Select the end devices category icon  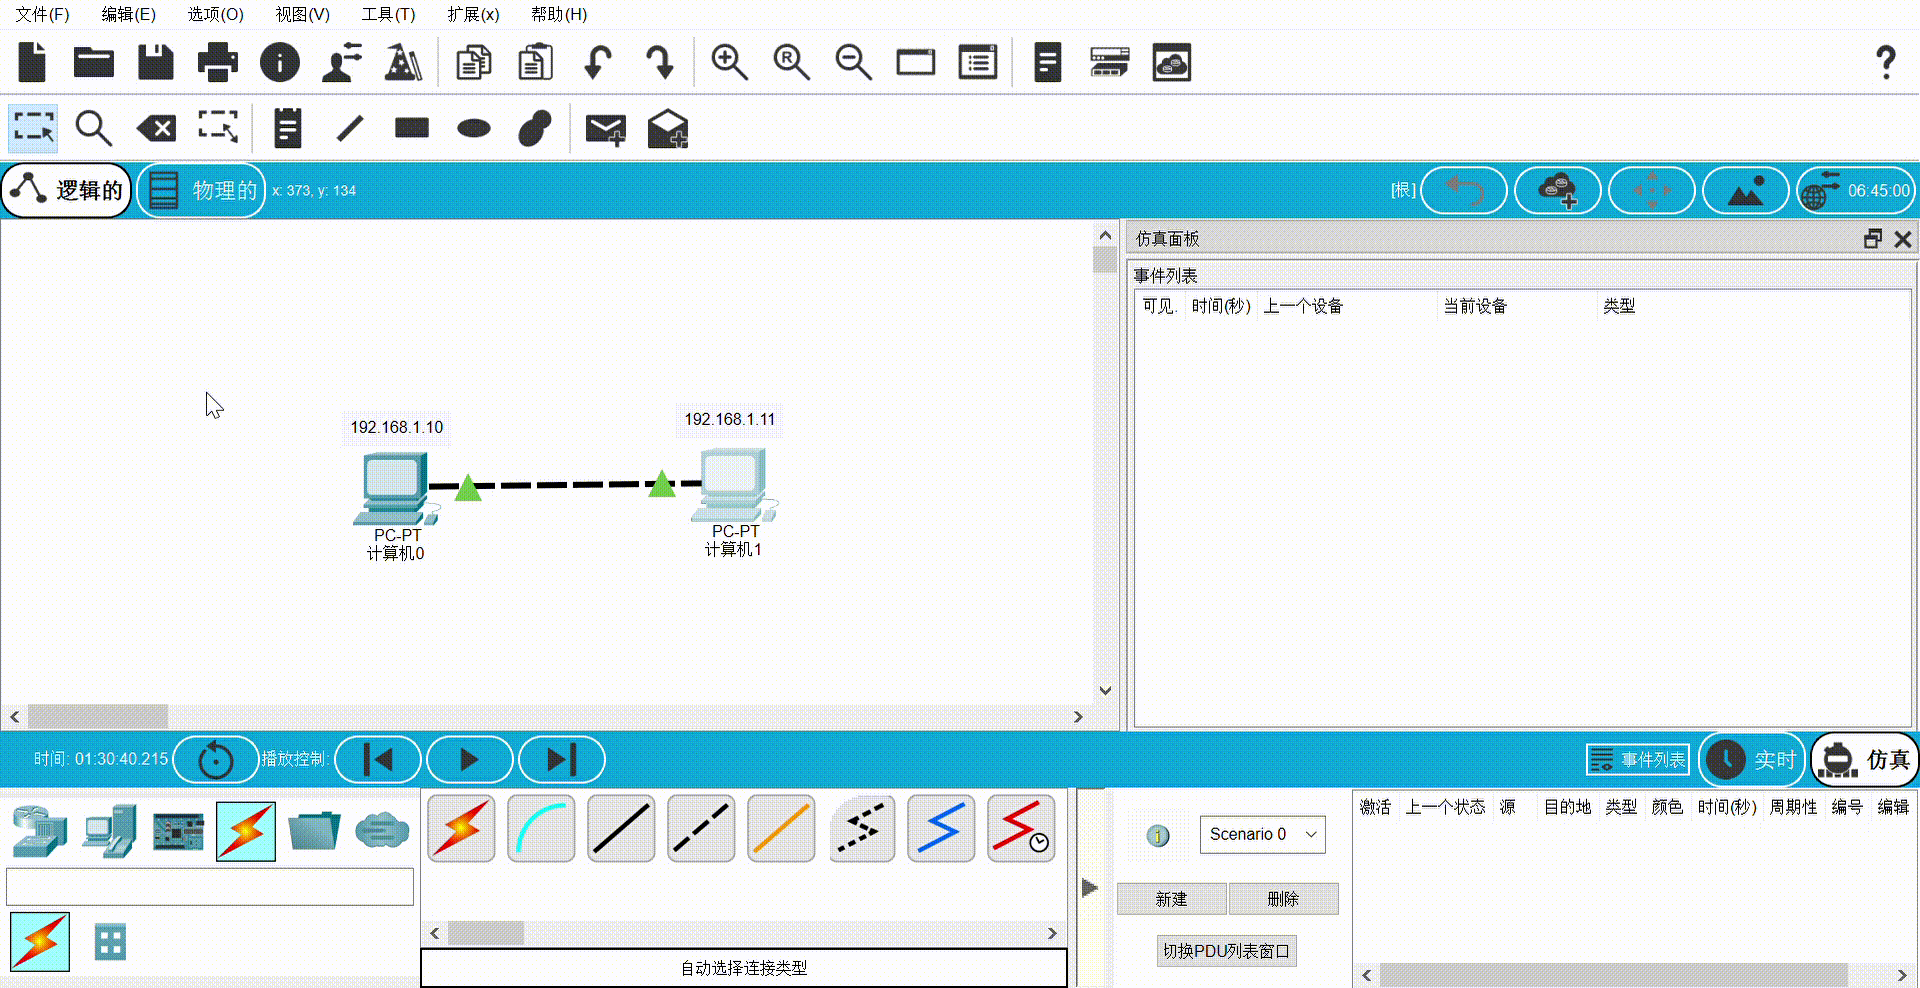tap(109, 831)
